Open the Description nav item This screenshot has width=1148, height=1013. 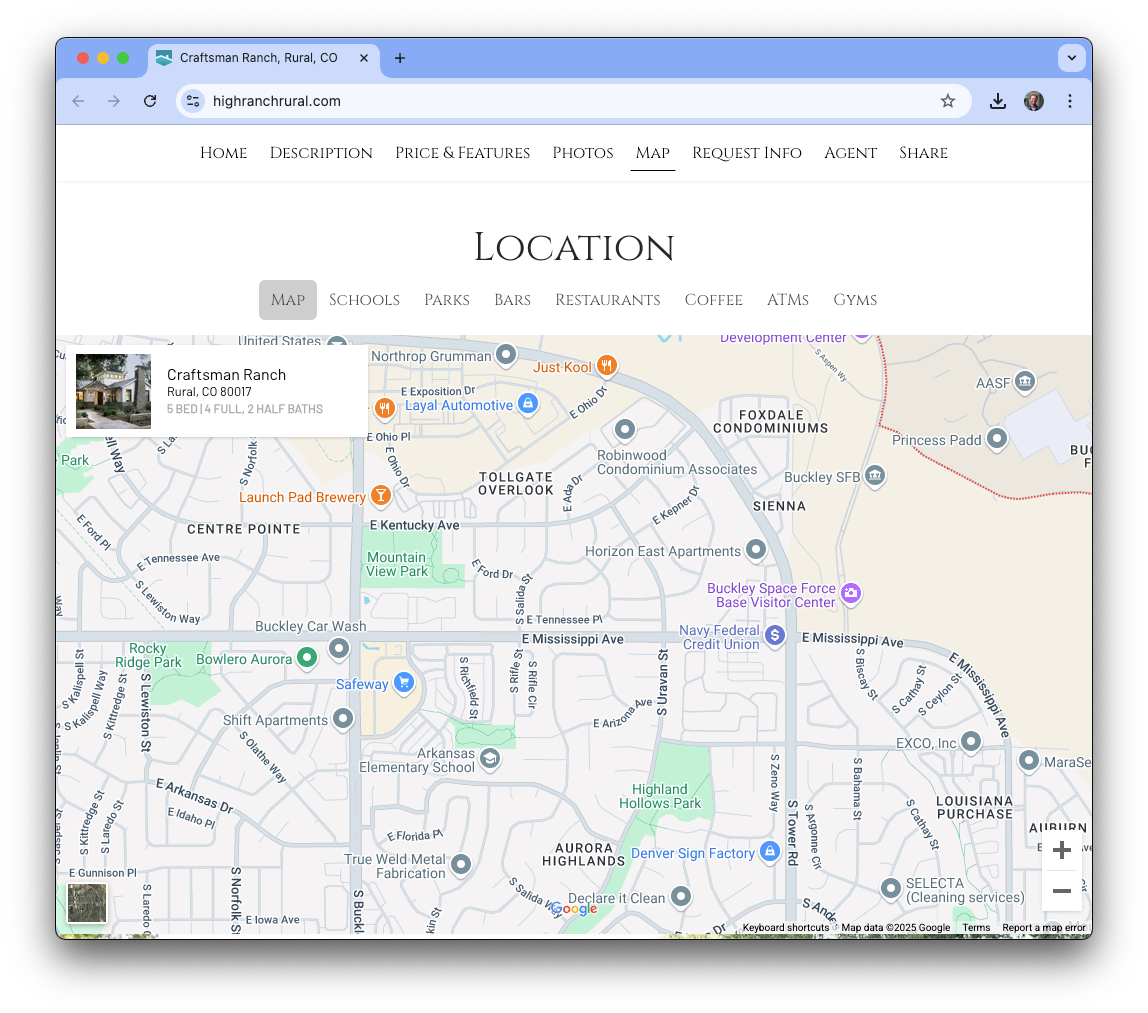pos(321,153)
